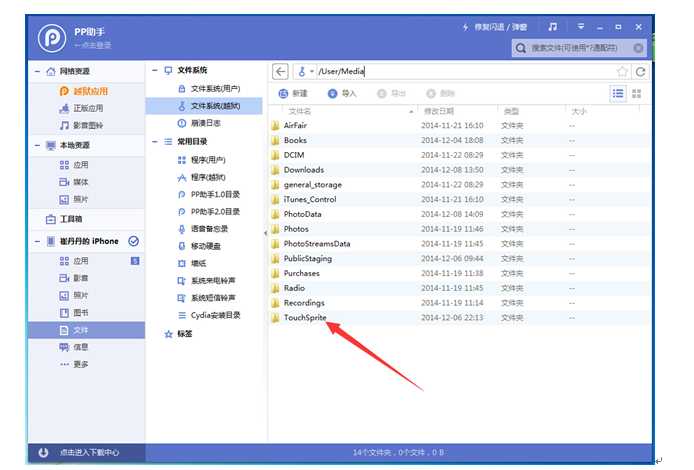Sort by 类型 column header

[511, 111]
